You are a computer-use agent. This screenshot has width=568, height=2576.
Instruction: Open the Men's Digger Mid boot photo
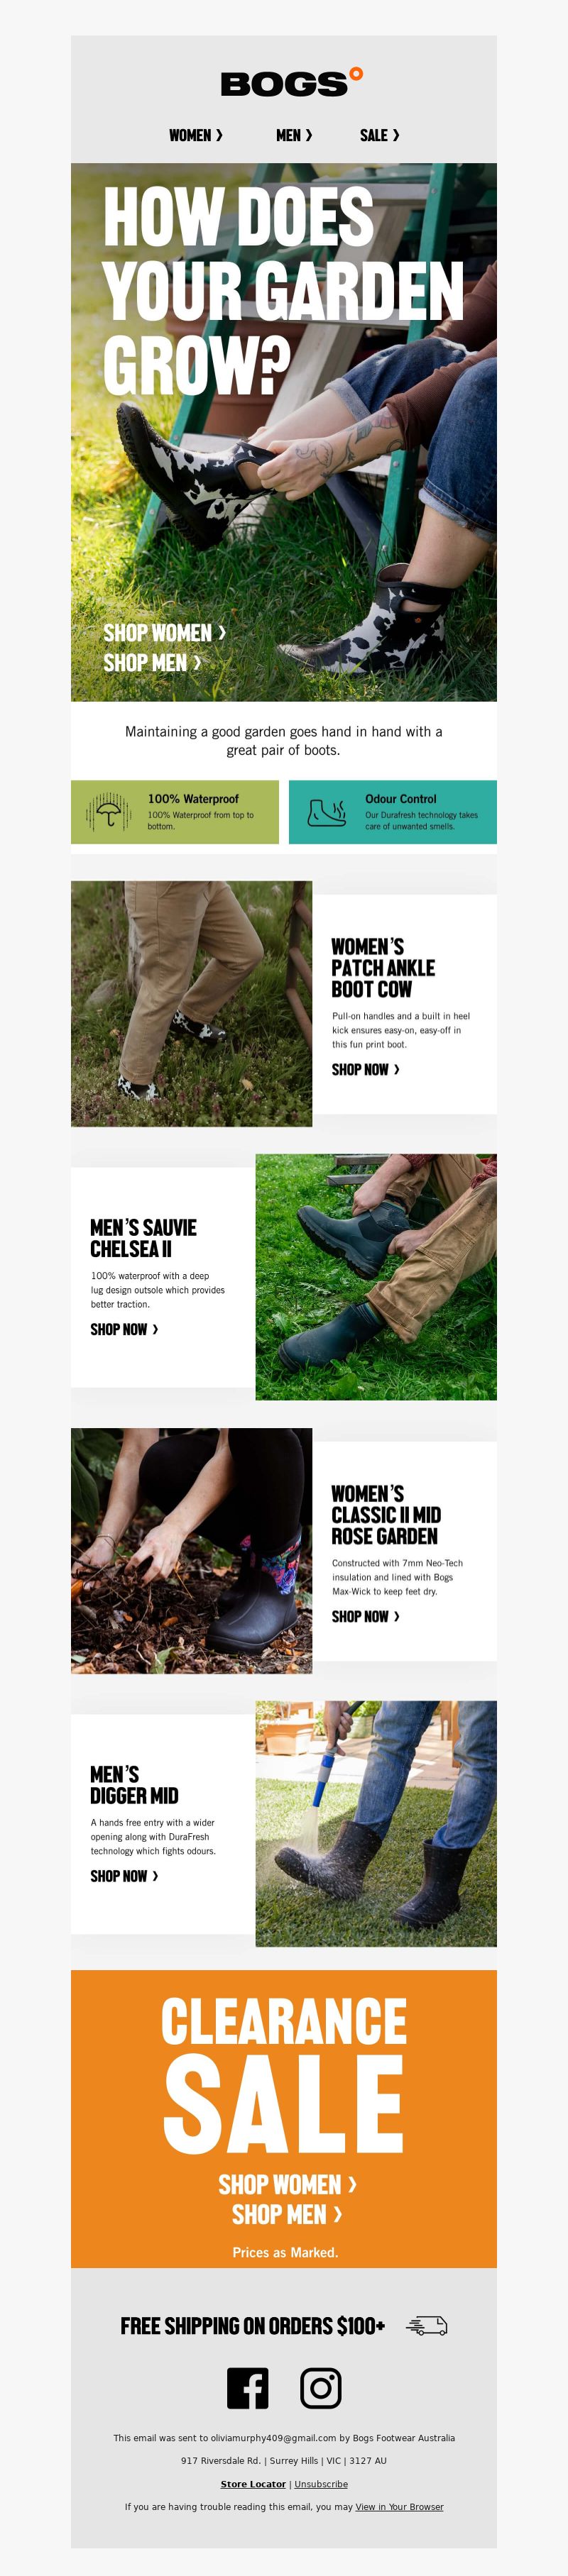pyautogui.click(x=376, y=1824)
